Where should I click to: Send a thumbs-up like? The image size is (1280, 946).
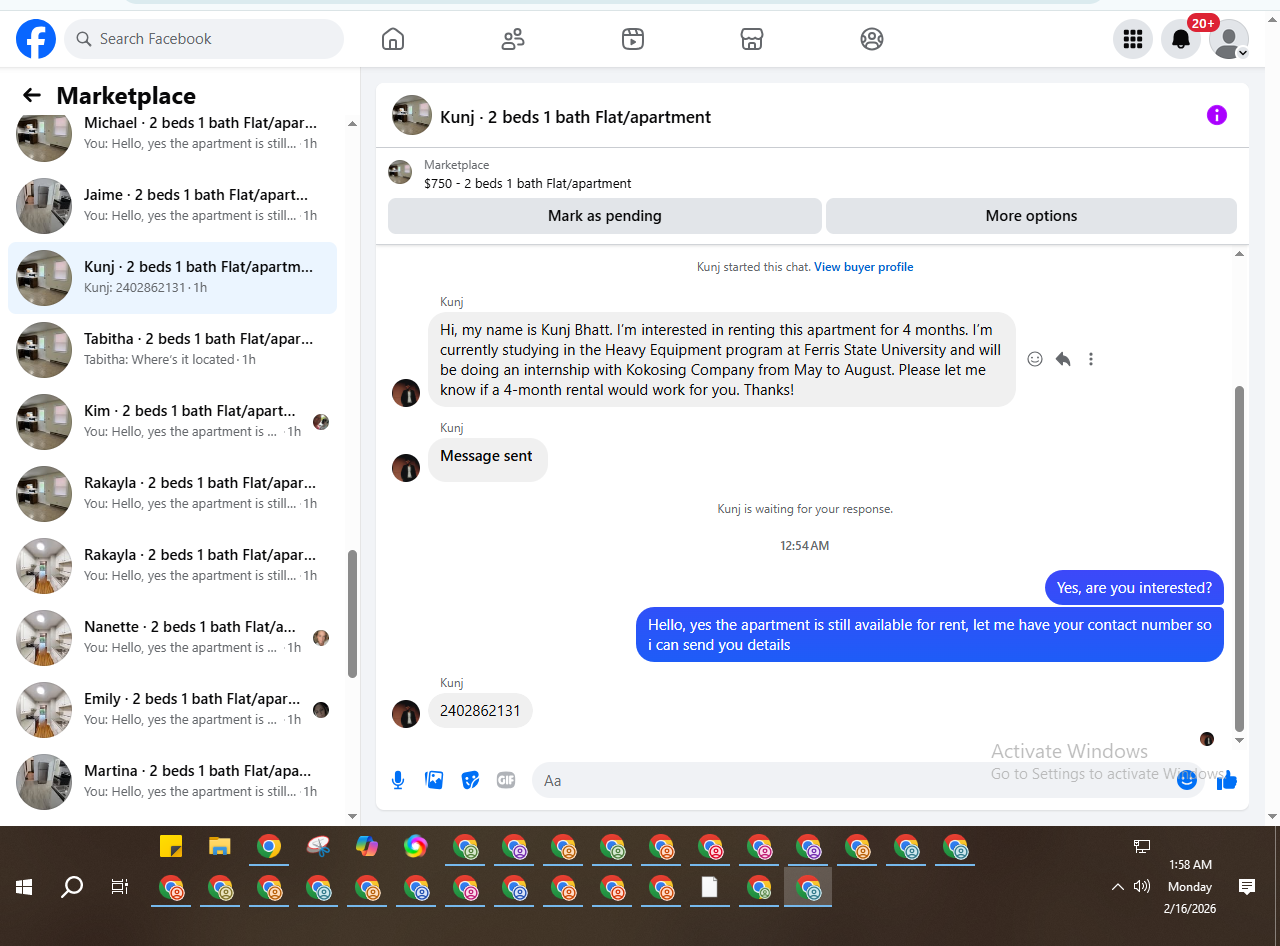[x=1227, y=780]
